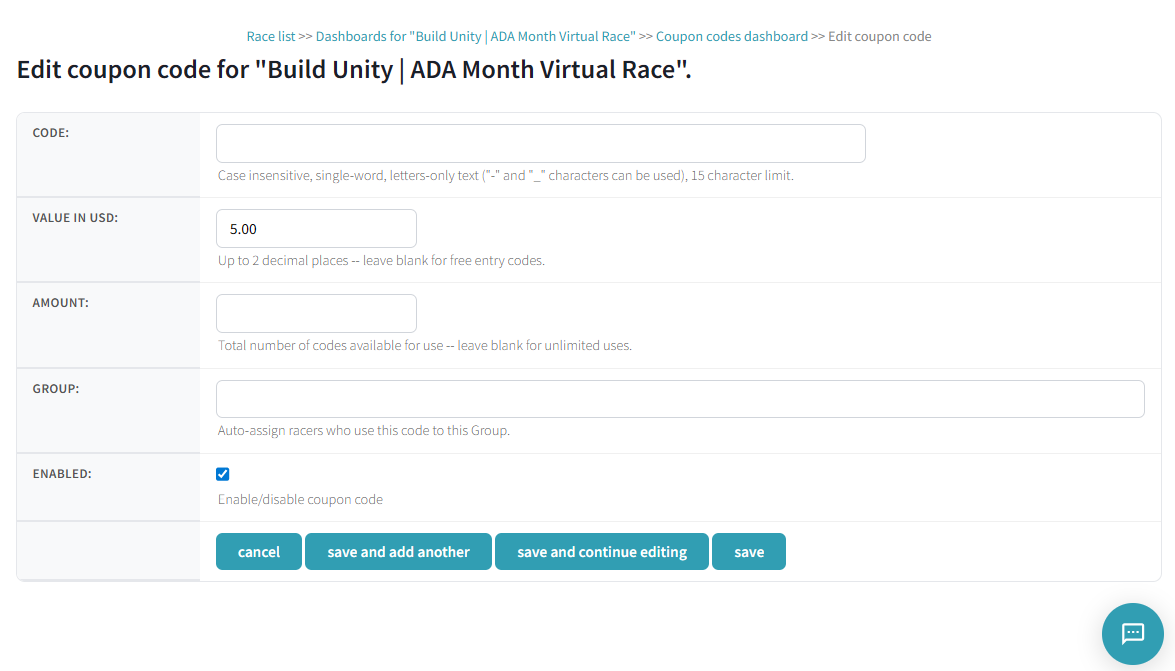Select the value 5.00 in the USD field

[x=316, y=228]
